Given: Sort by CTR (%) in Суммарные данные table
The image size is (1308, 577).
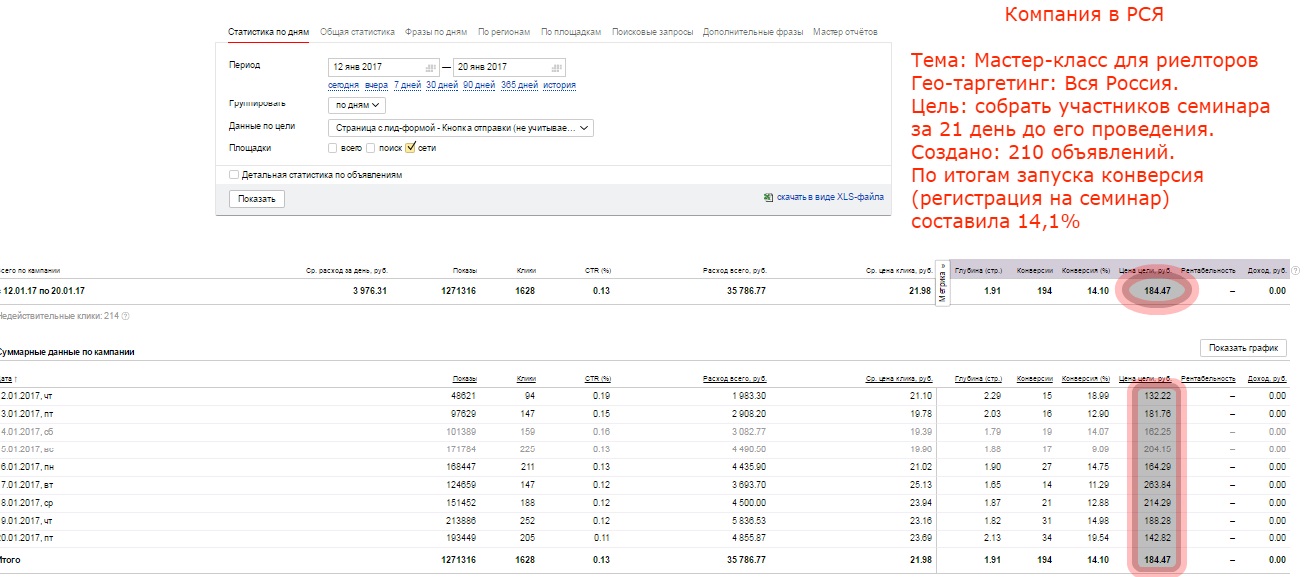Looking at the screenshot, I should tap(597, 379).
